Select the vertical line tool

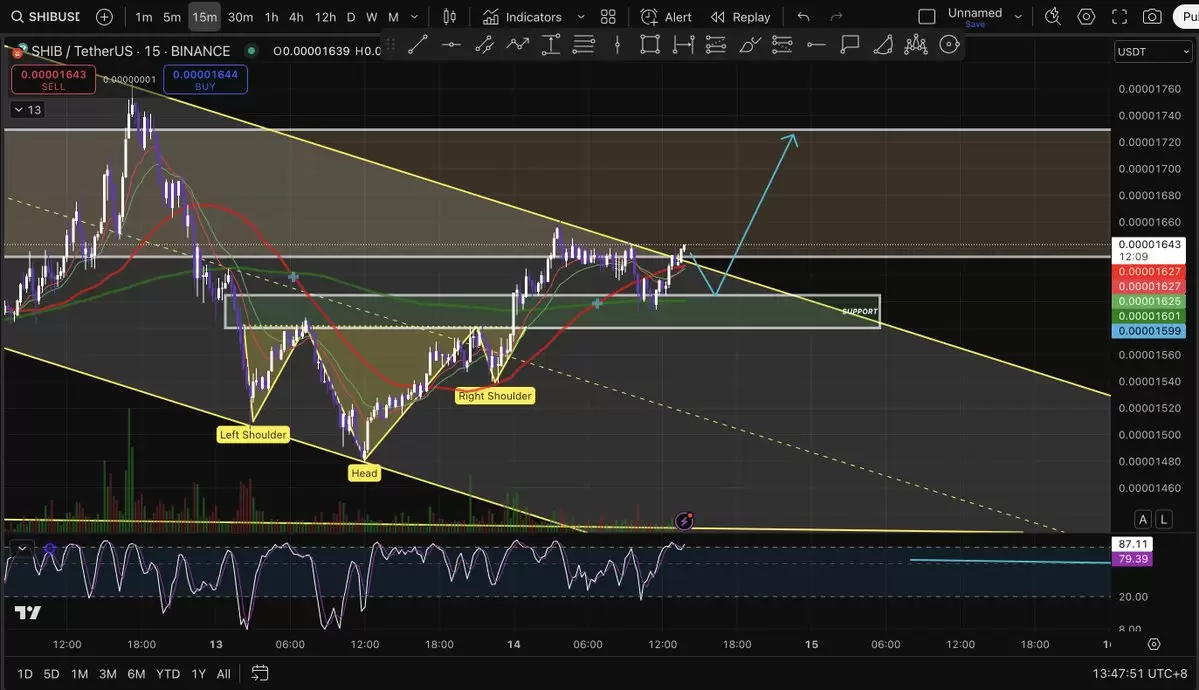(617, 45)
